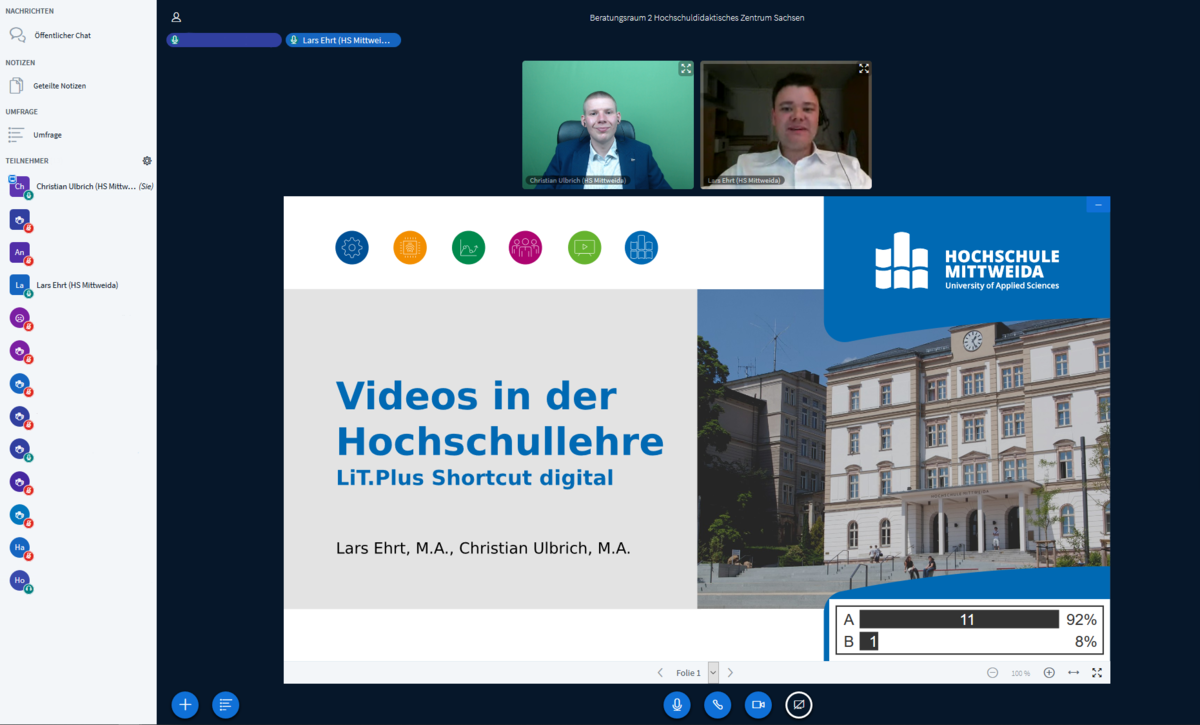
Task: Click the screen share button
Action: pyautogui.click(x=798, y=705)
